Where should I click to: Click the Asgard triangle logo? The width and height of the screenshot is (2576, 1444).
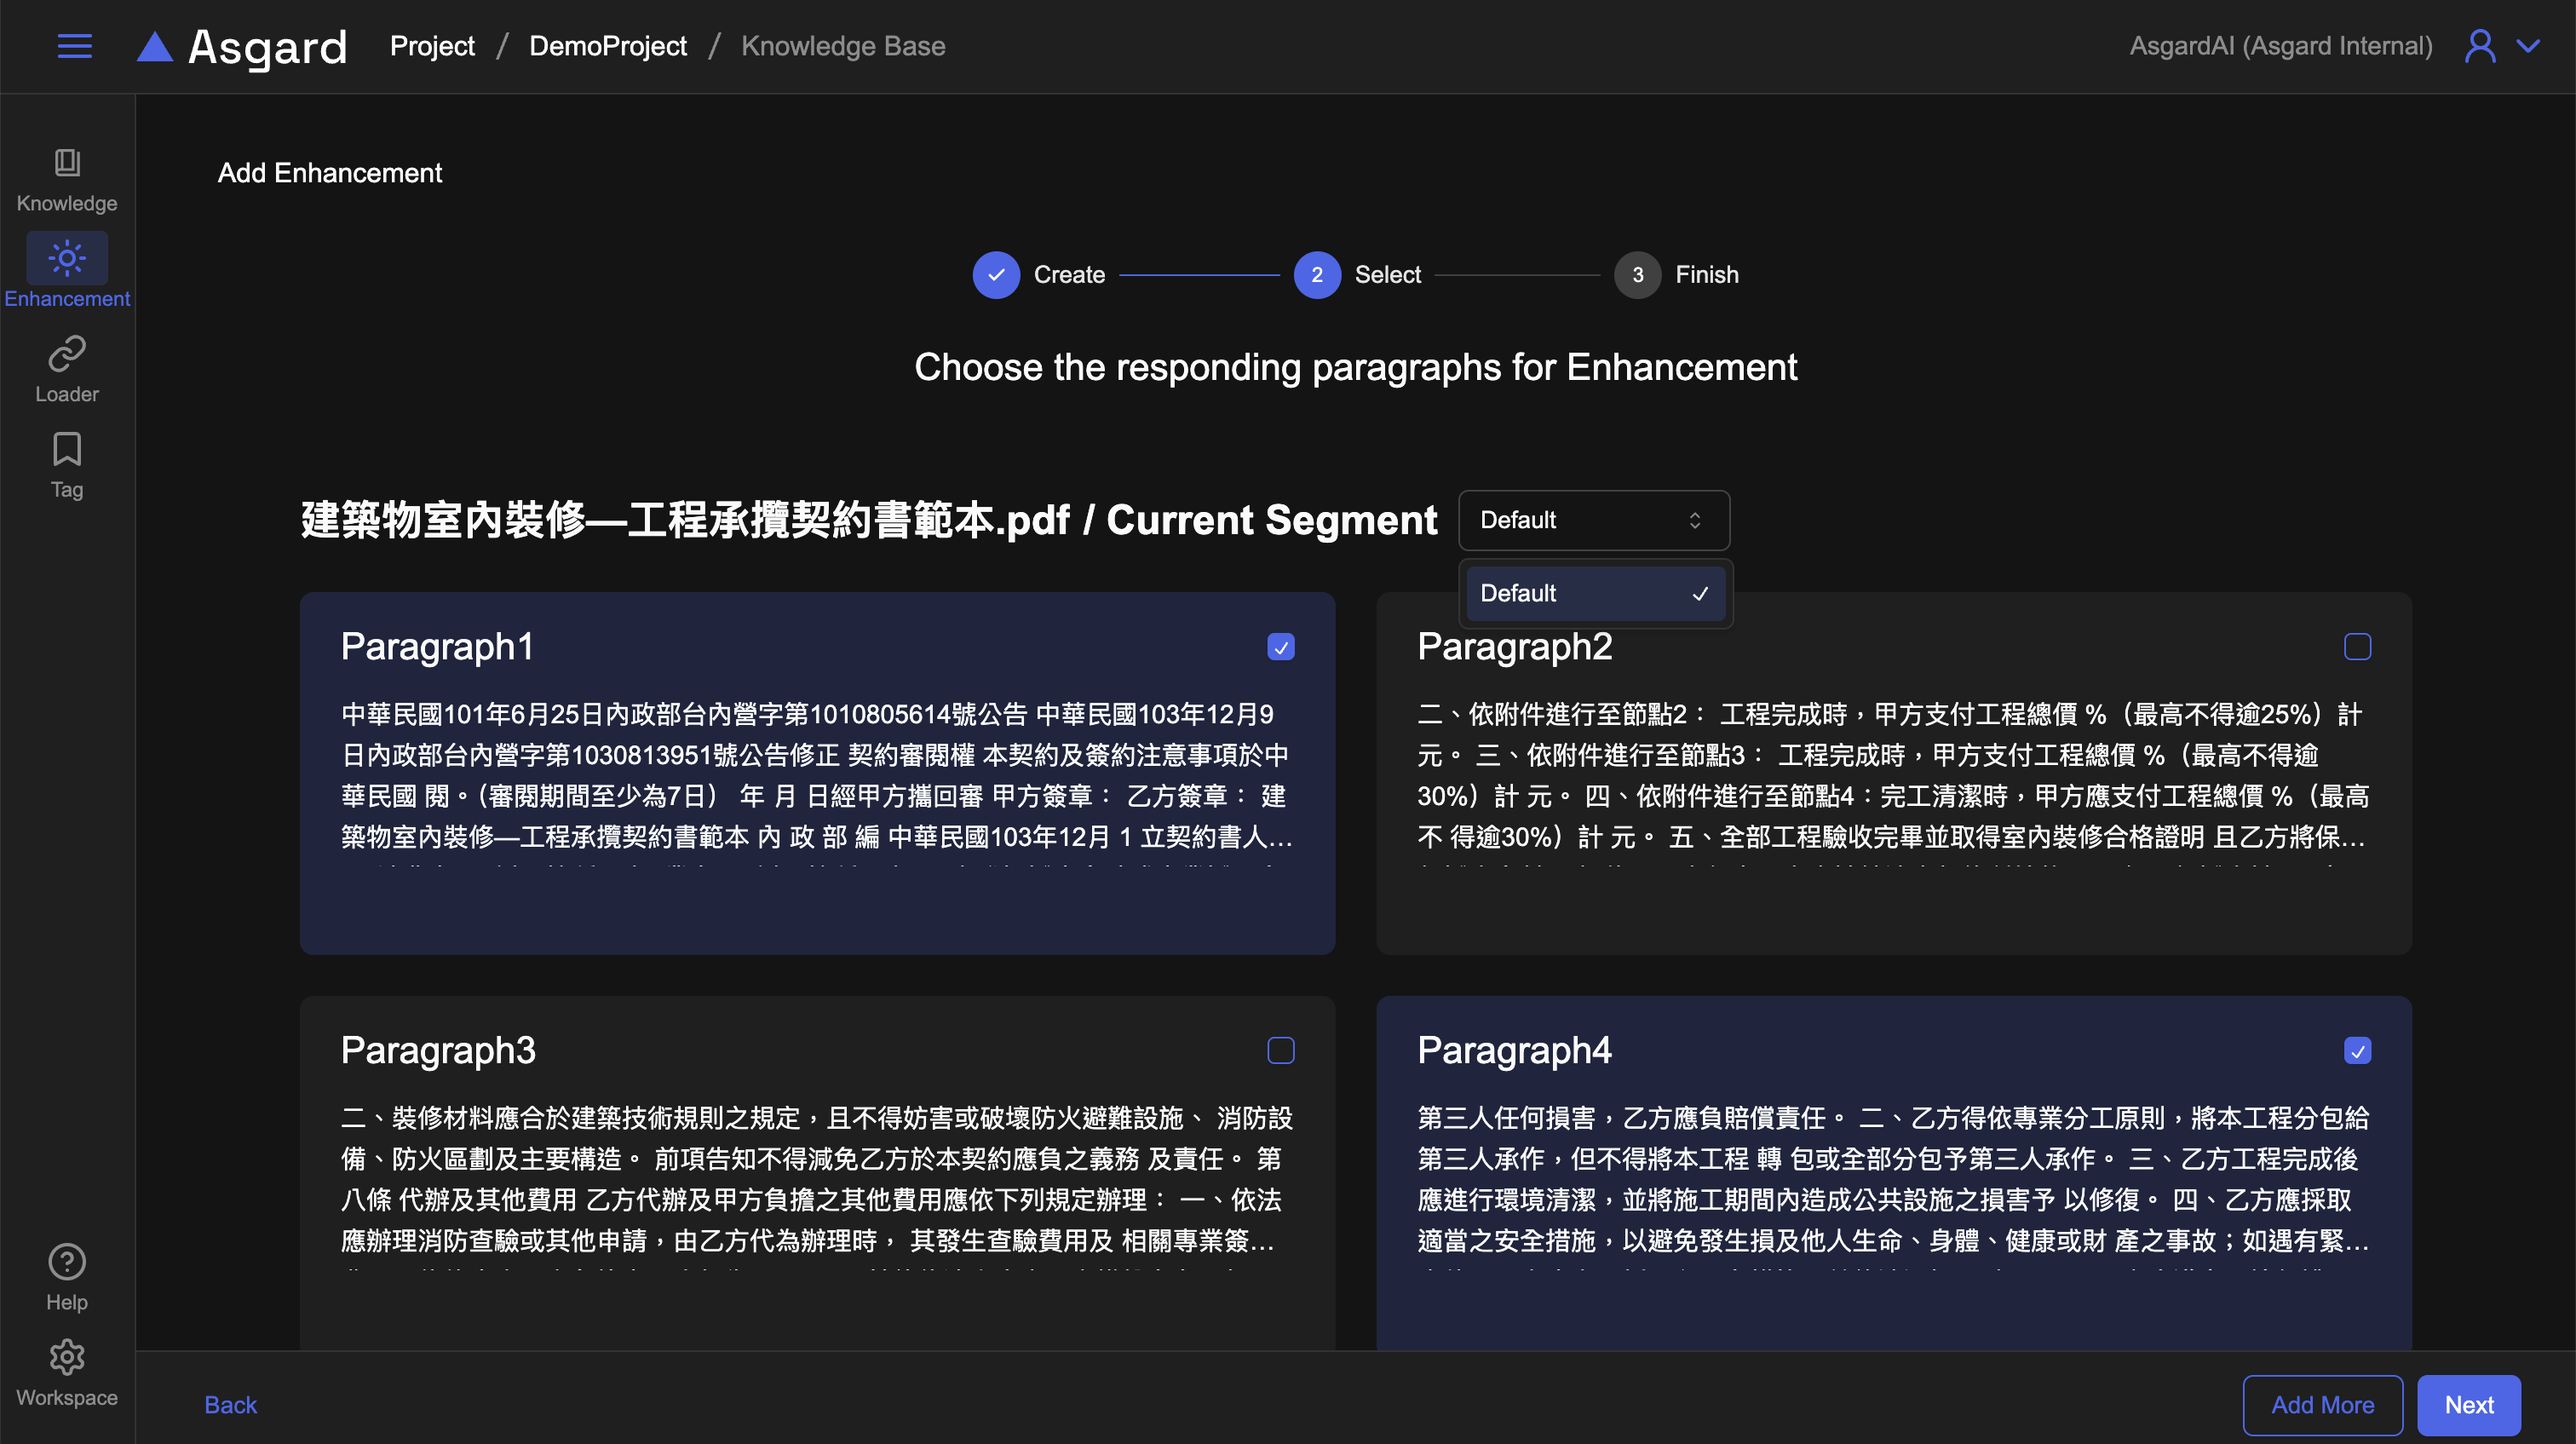(x=155, y=46)
